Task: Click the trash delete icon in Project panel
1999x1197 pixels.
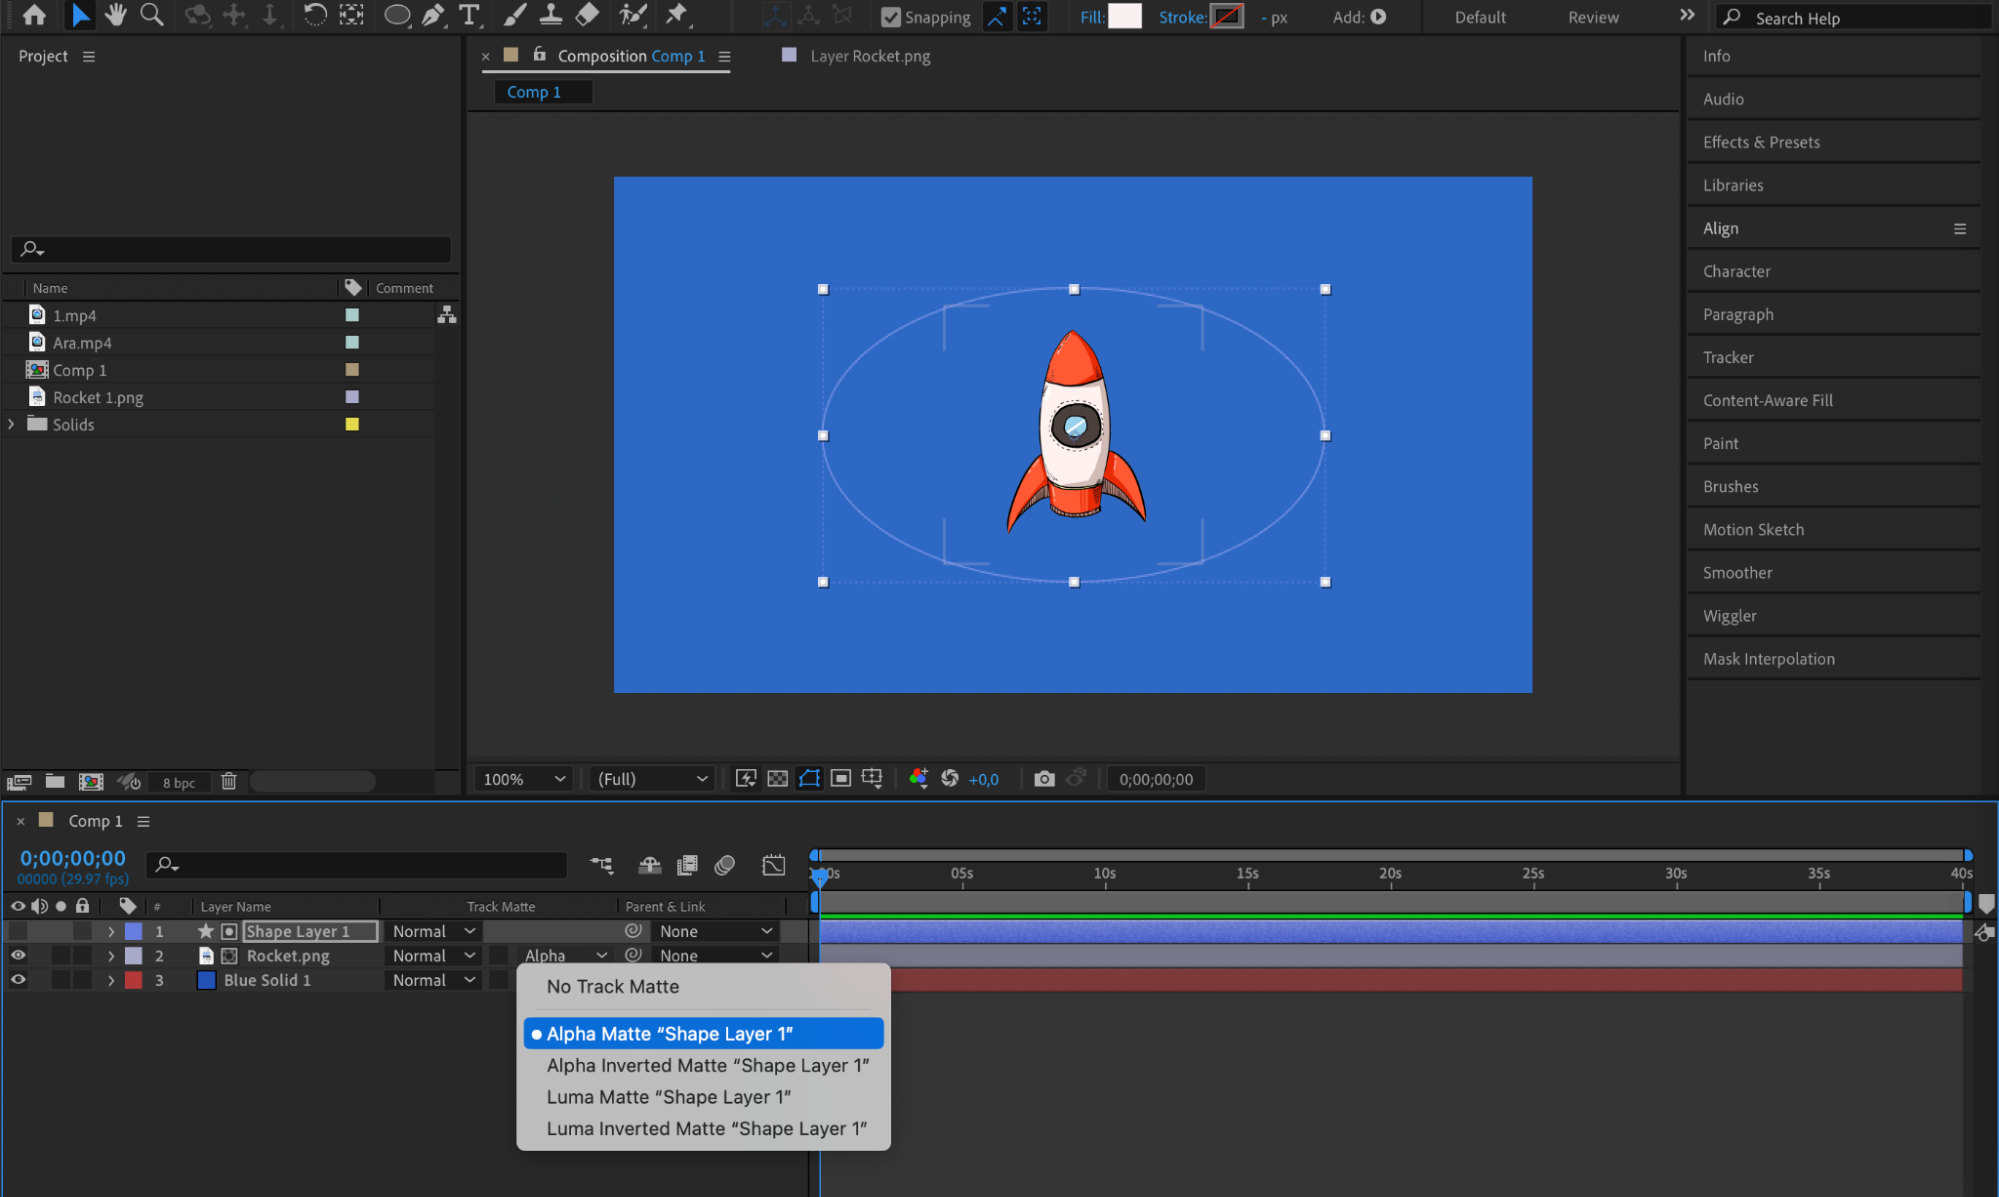Action: tap(229, 782)
